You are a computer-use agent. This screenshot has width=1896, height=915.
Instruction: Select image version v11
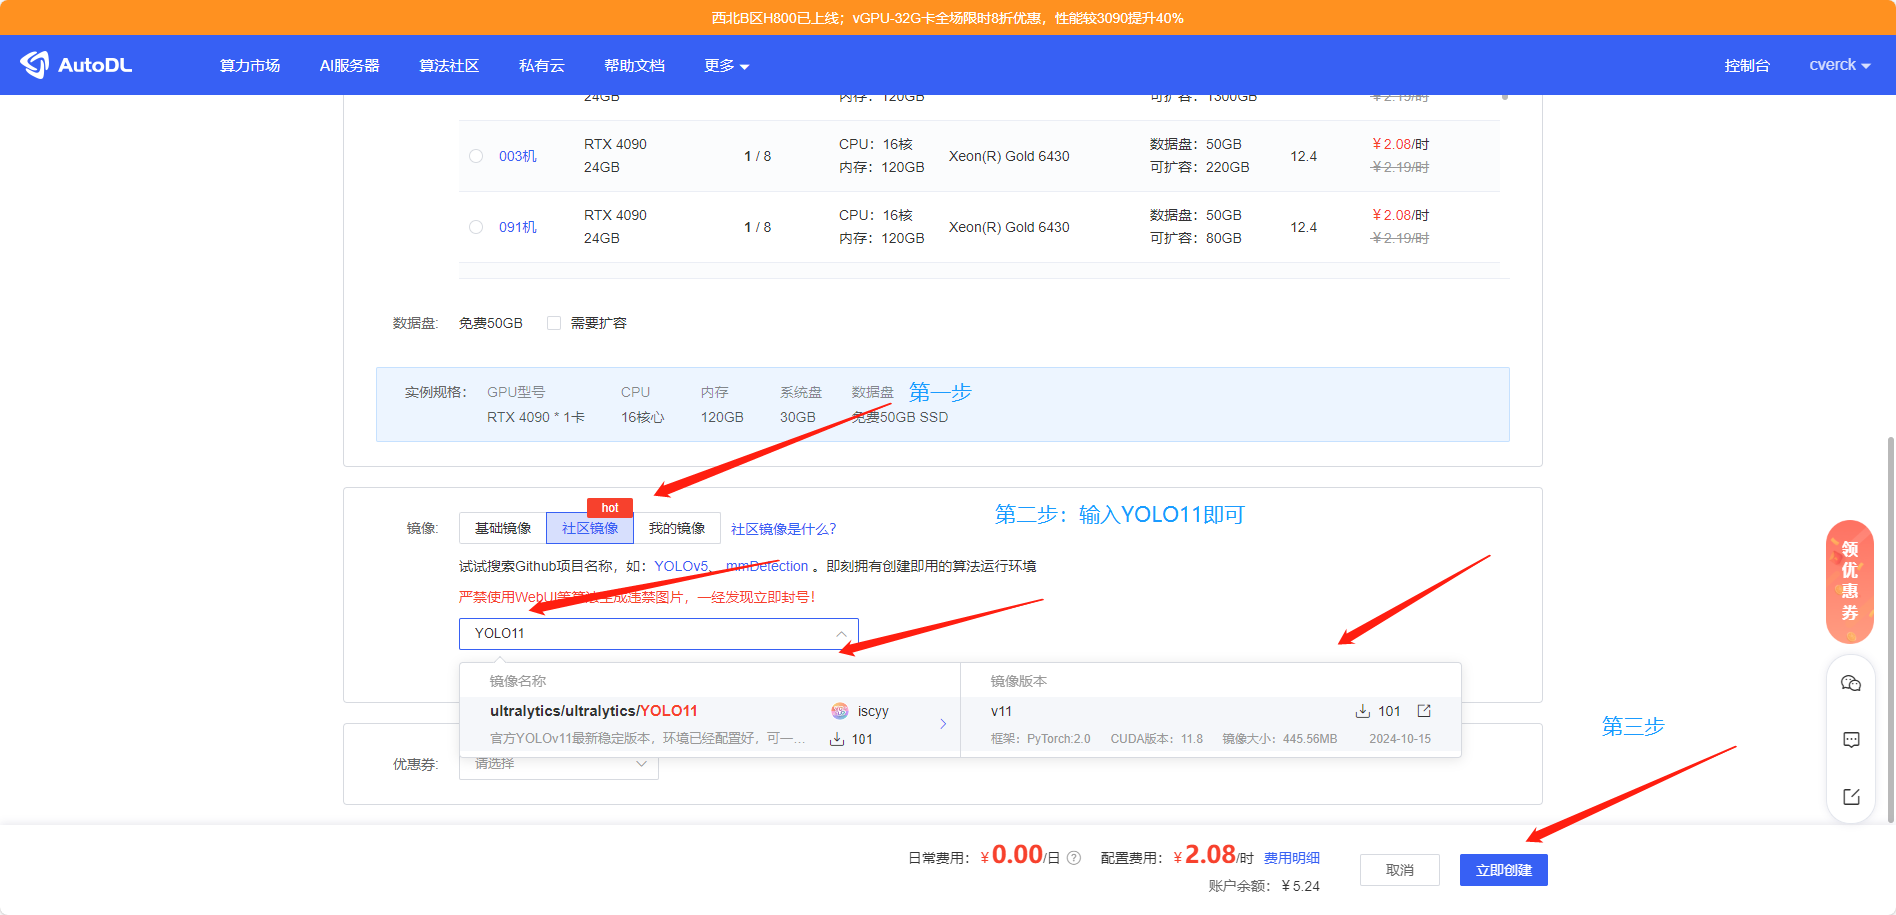pos(1210,725)
